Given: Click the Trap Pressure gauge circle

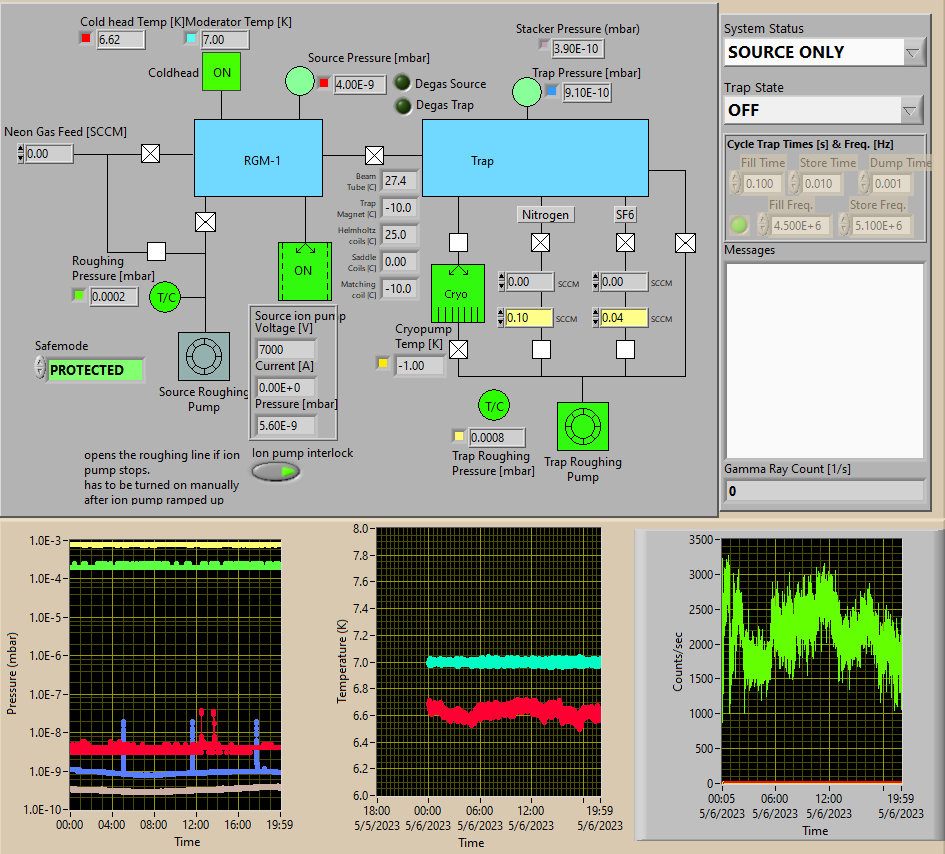Looking at the screenshot, I should point(526,92).
